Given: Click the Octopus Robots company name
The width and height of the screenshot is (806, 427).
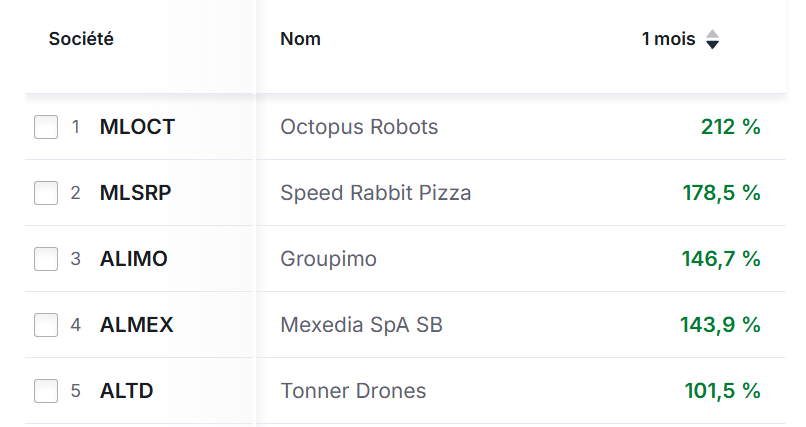Looking at the screenshot, I should [359, 127].
